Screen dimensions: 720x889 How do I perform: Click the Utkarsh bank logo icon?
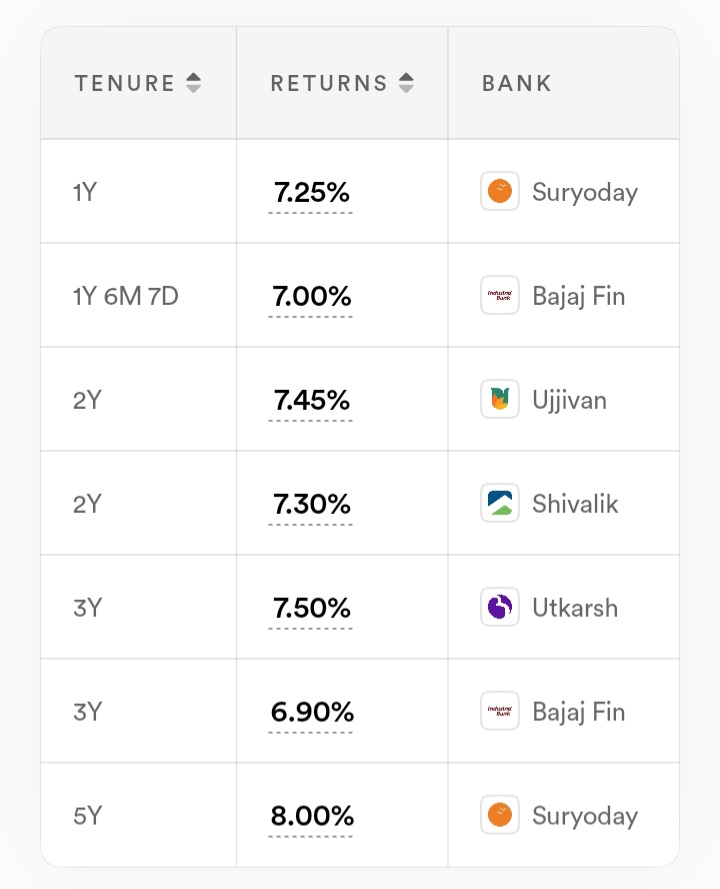coord(500,607)
